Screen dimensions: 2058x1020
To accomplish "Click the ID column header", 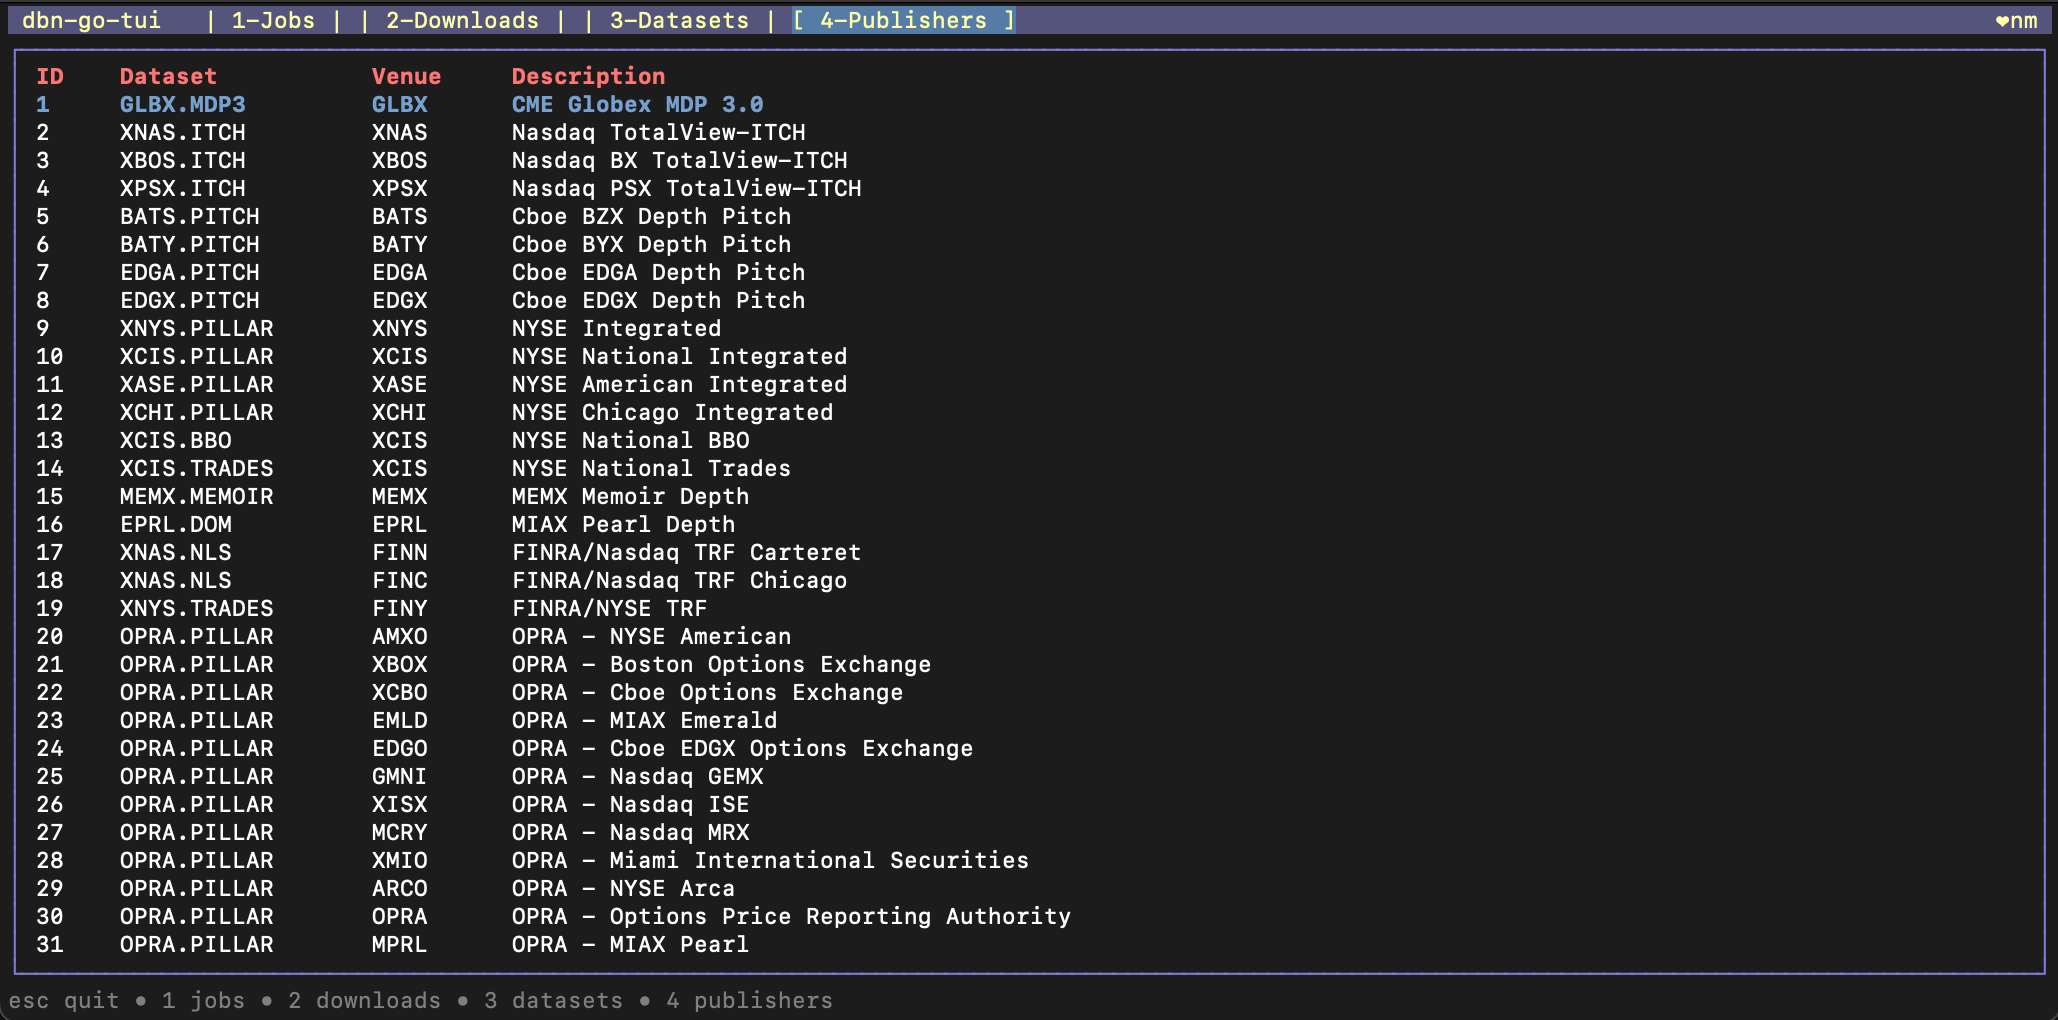I will (50, 76).
